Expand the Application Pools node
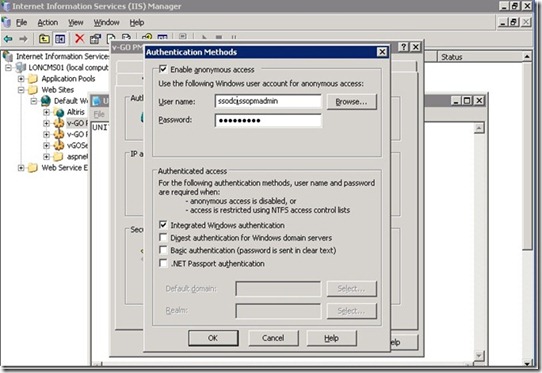 coord(21,79)
